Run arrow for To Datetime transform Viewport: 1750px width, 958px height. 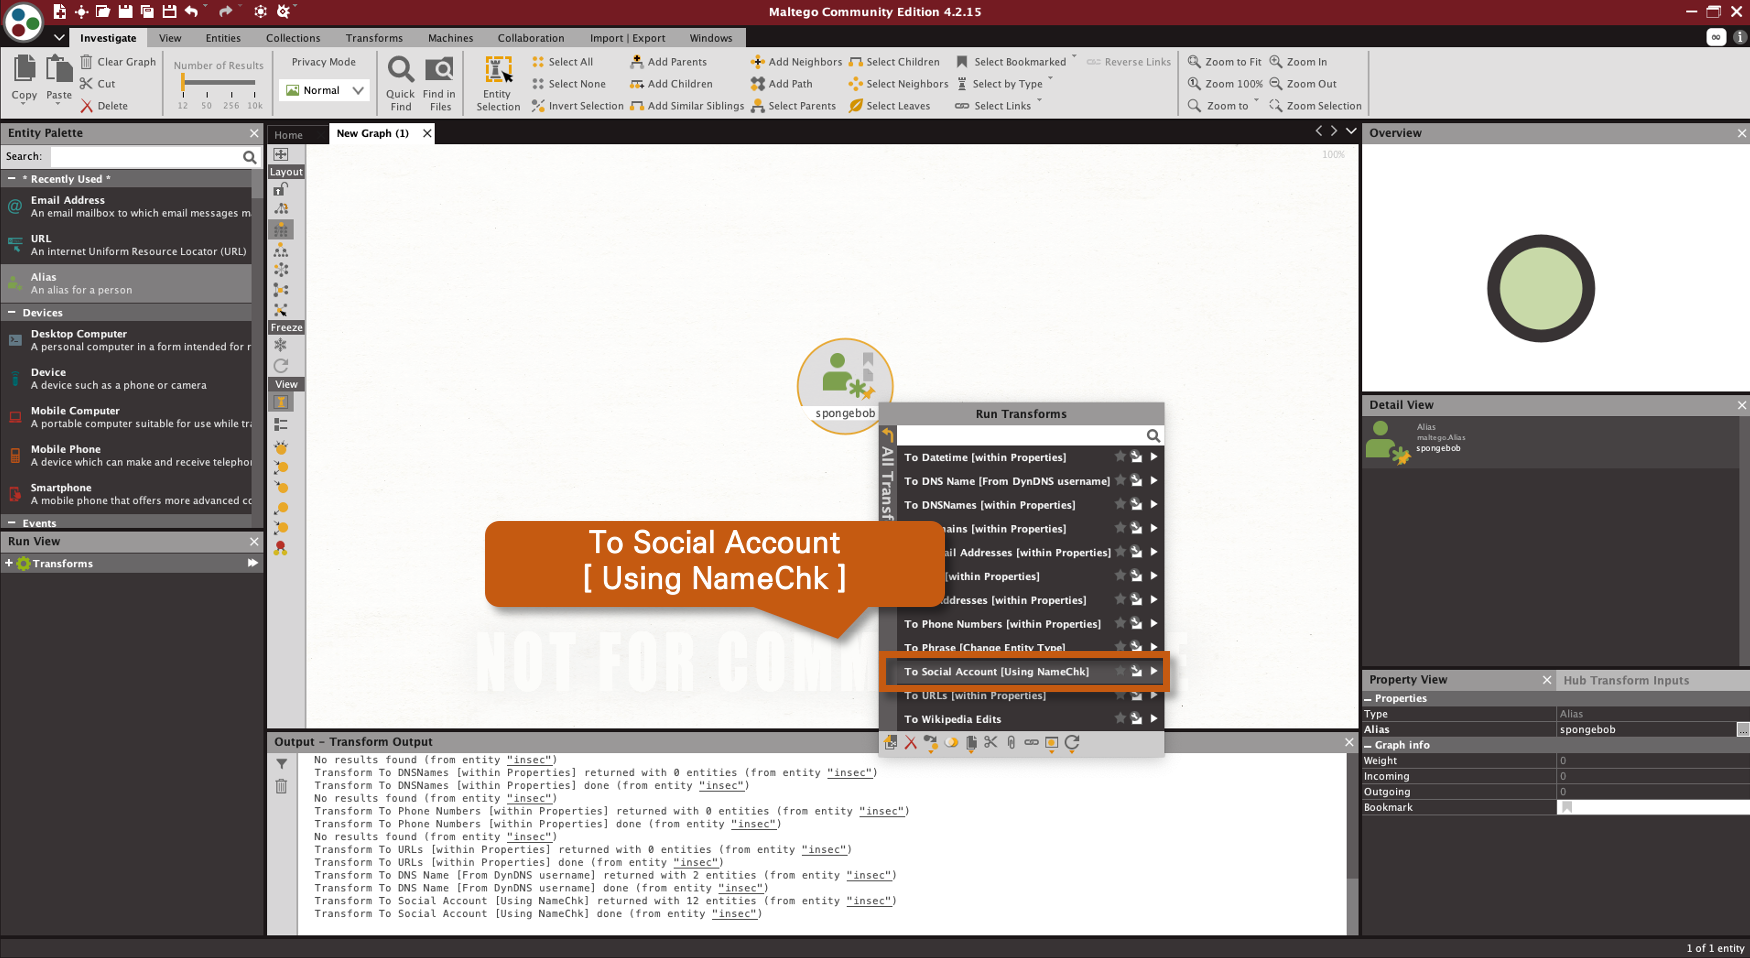pyautogui.click(x=1153, y=457)
